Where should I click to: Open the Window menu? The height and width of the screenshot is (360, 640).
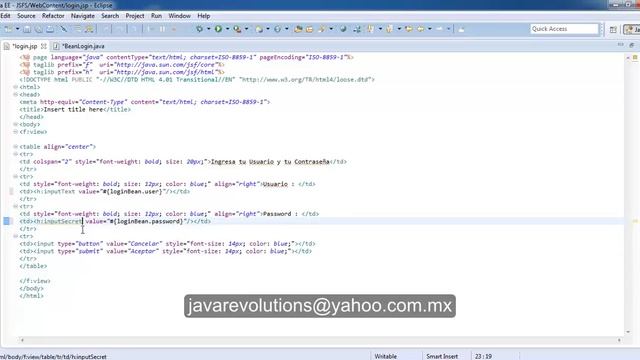[180, 16]
